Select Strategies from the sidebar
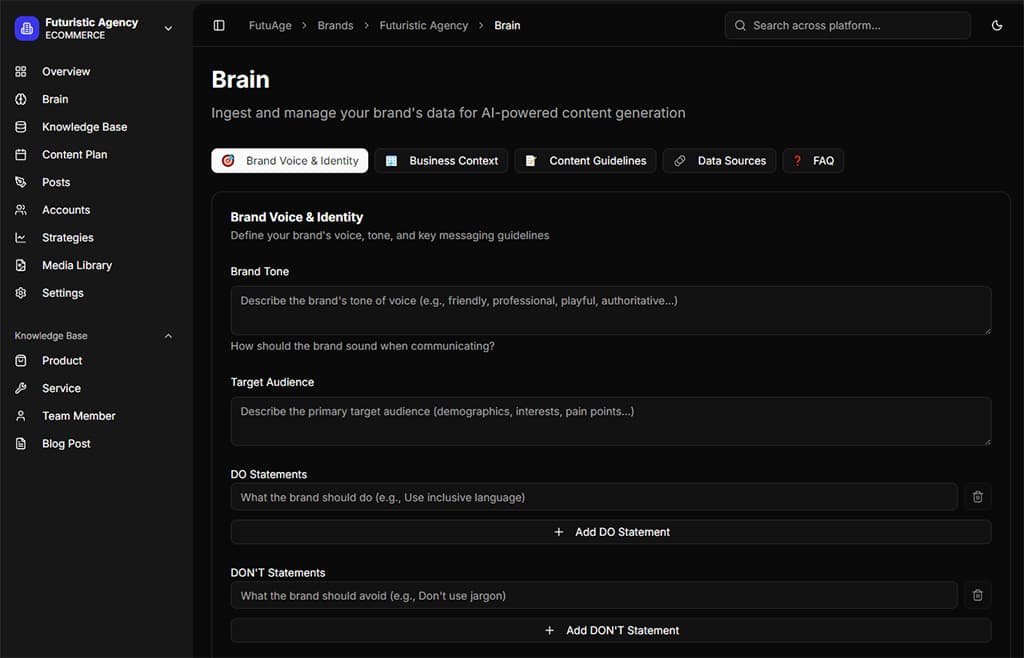Viewport: 1024px width, 658px height. click(67, 237)
